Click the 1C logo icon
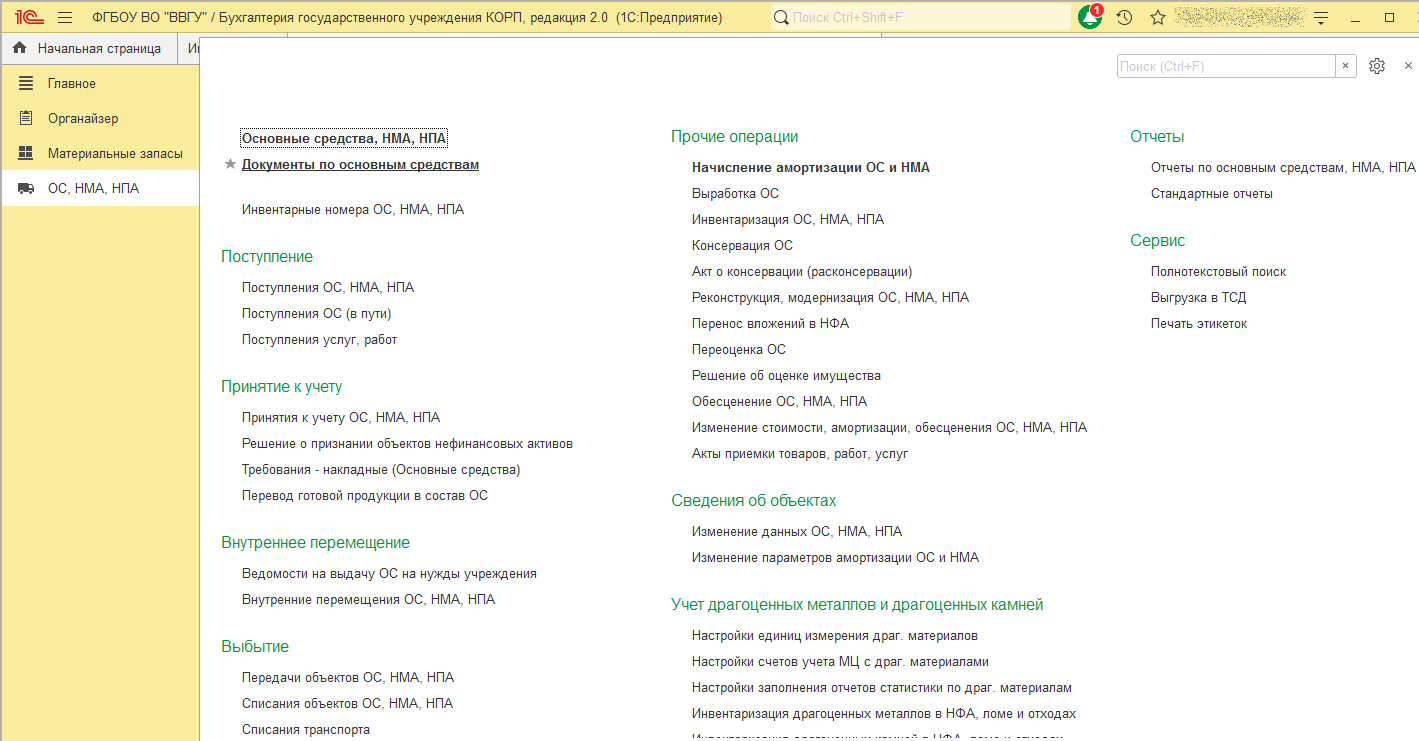The image size is (1419, 741). click(x=26, y=17)
